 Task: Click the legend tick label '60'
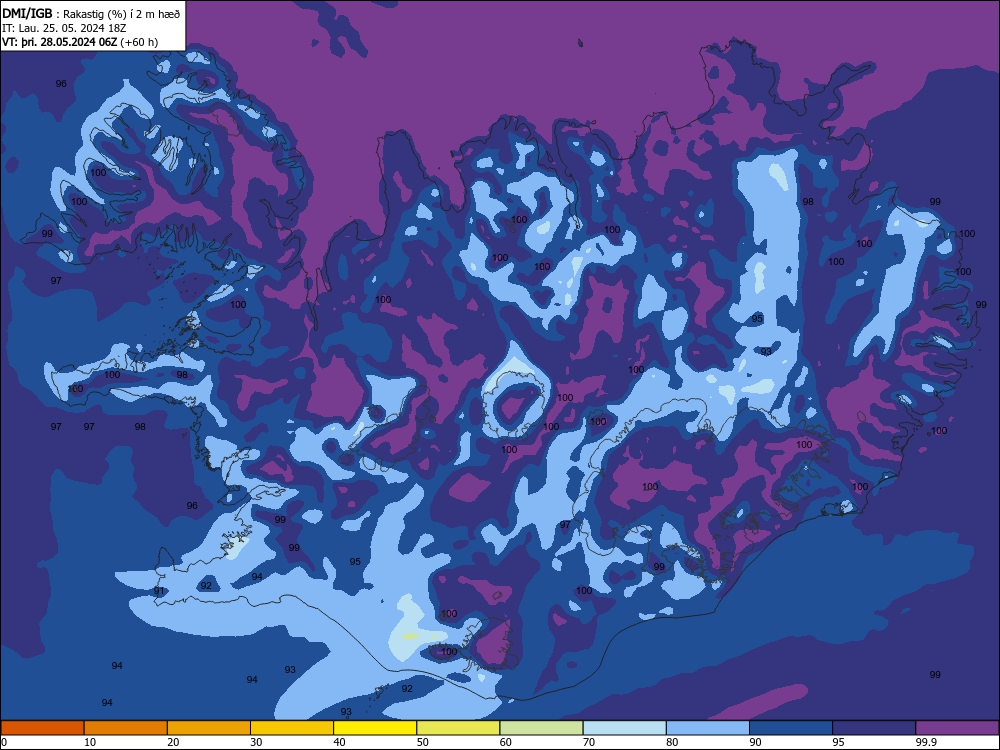(x=506, y=742)
